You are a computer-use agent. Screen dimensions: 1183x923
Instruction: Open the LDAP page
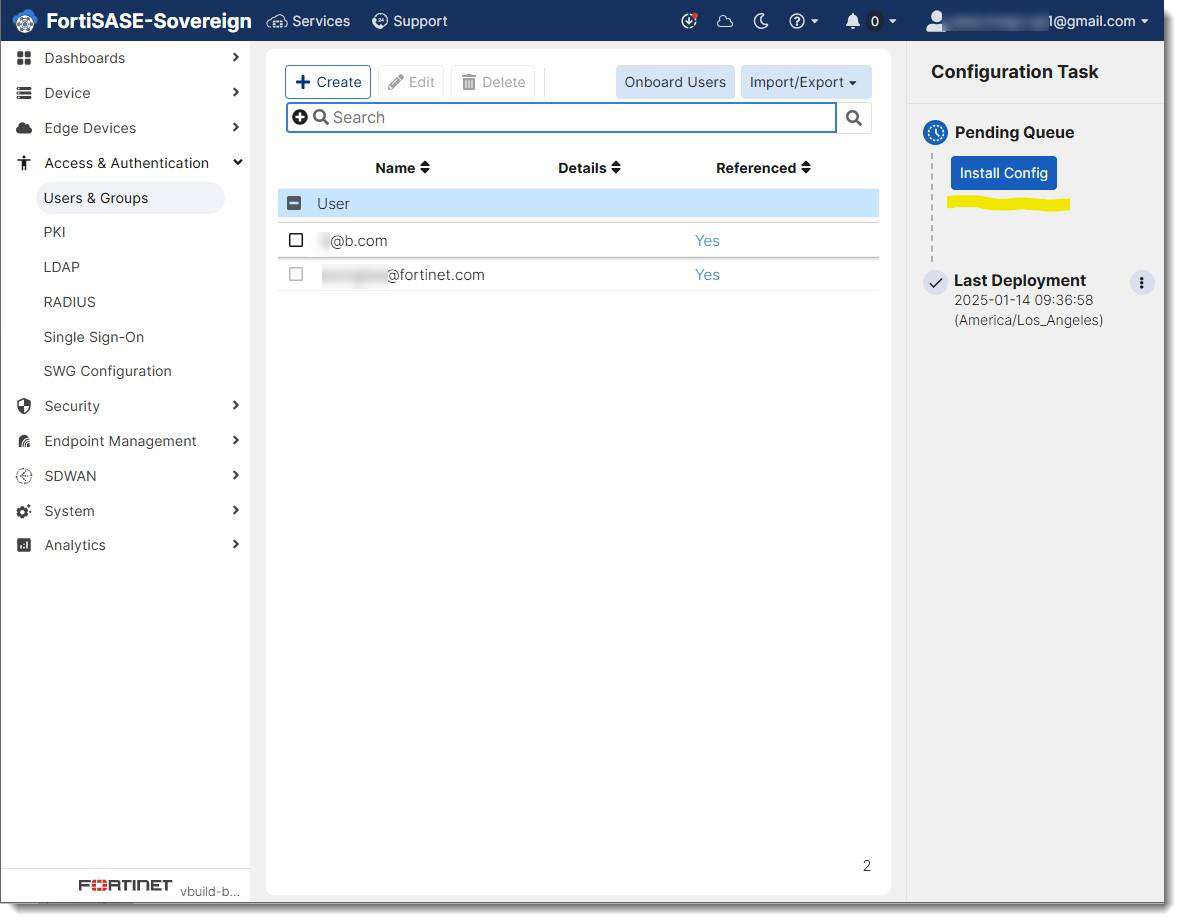pyautogui.click(x=61, y=267)
